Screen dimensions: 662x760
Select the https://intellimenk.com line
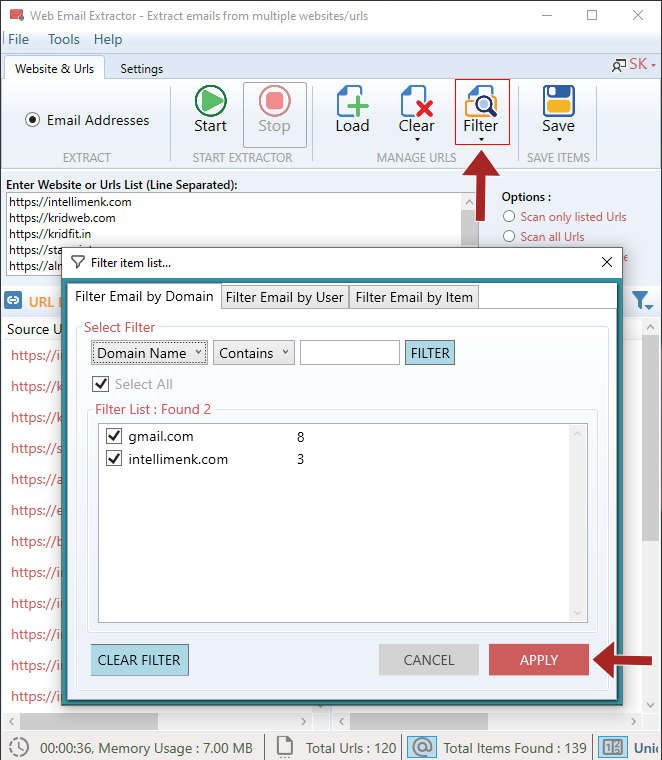tap(70, 202)
